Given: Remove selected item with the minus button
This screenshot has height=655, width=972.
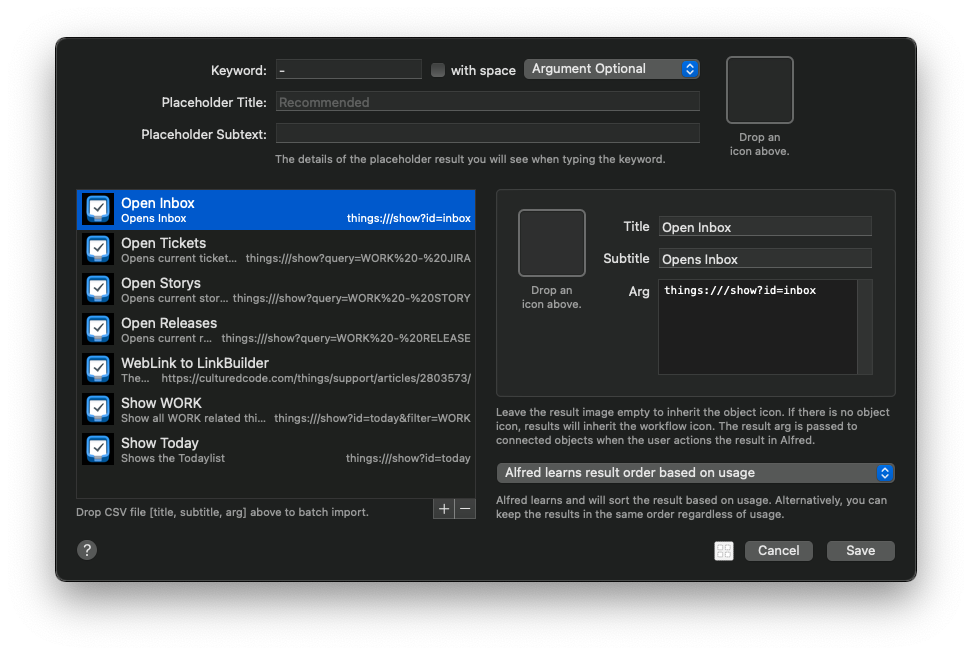Looking at the screenshot, I should [x=465, y=509].
